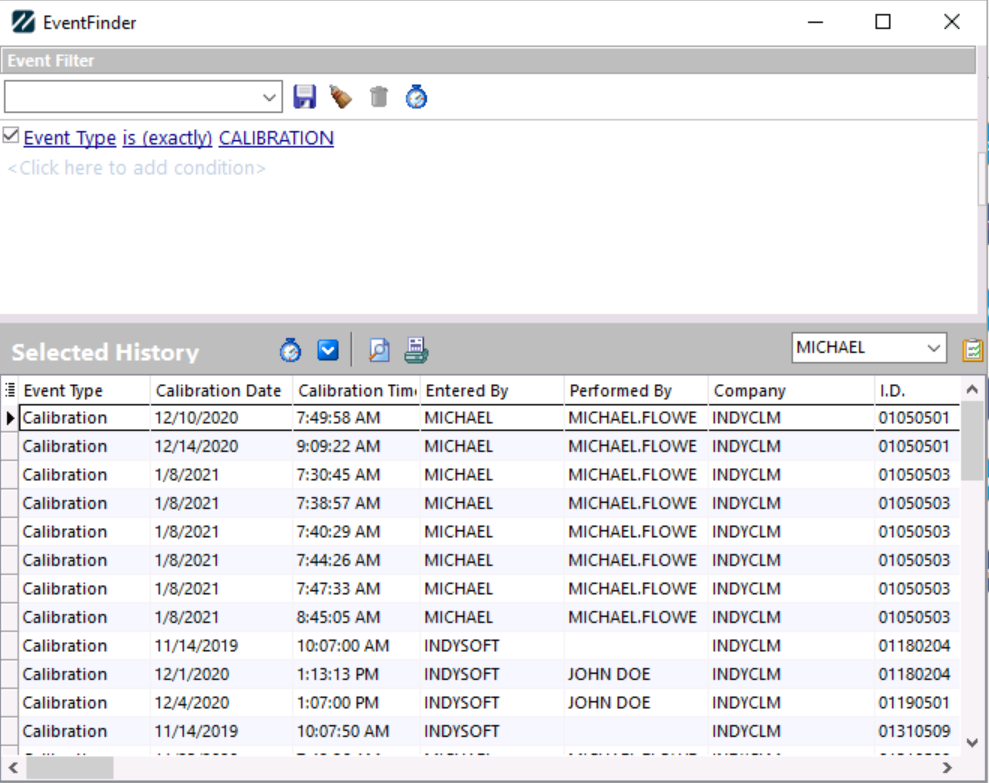Screen dimensions: 989x783
Task: Click the print icon in Selected History
Action: click(x=416, y=350)
